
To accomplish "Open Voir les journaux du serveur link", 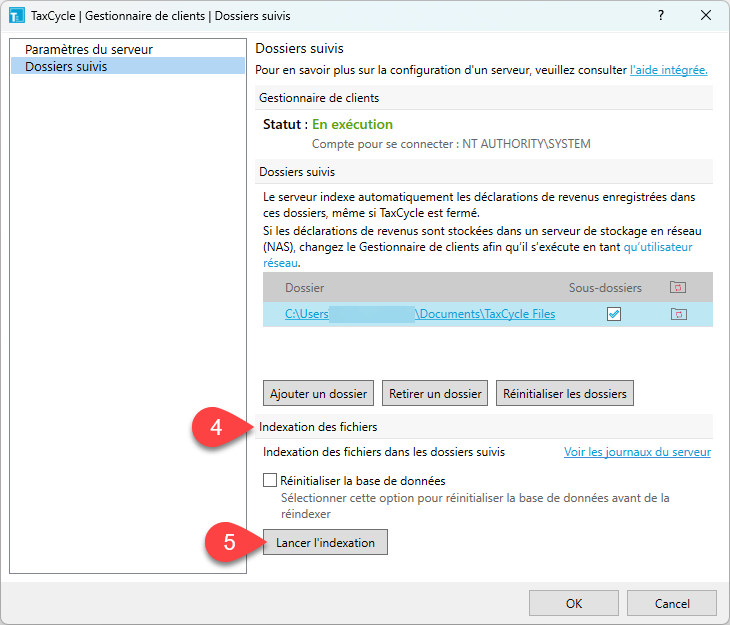I will pos(637,452).
